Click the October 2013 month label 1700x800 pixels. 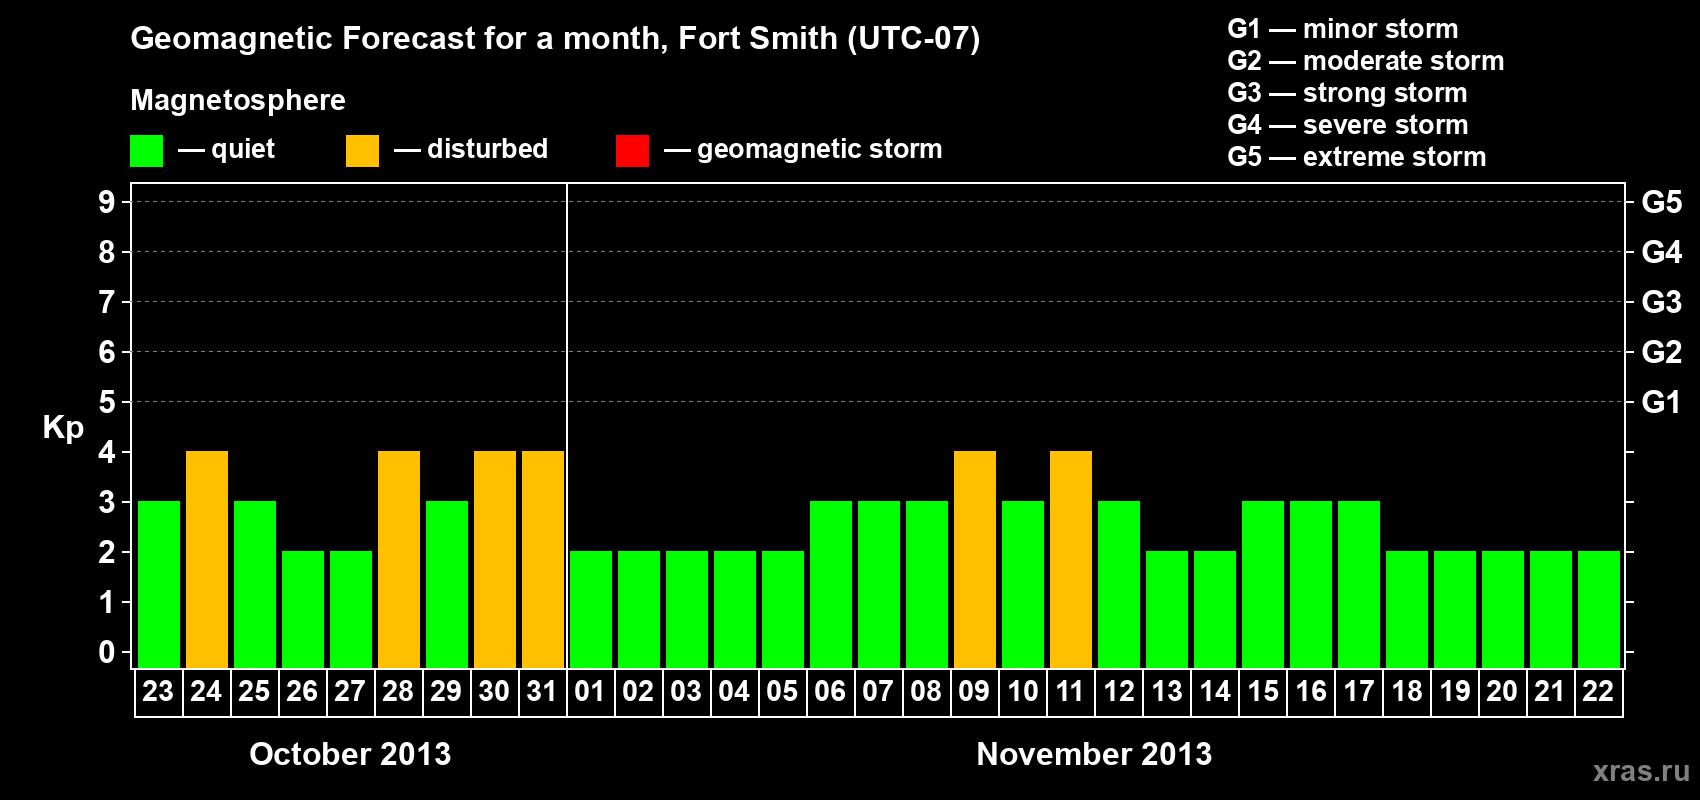(x=350, y=754)
